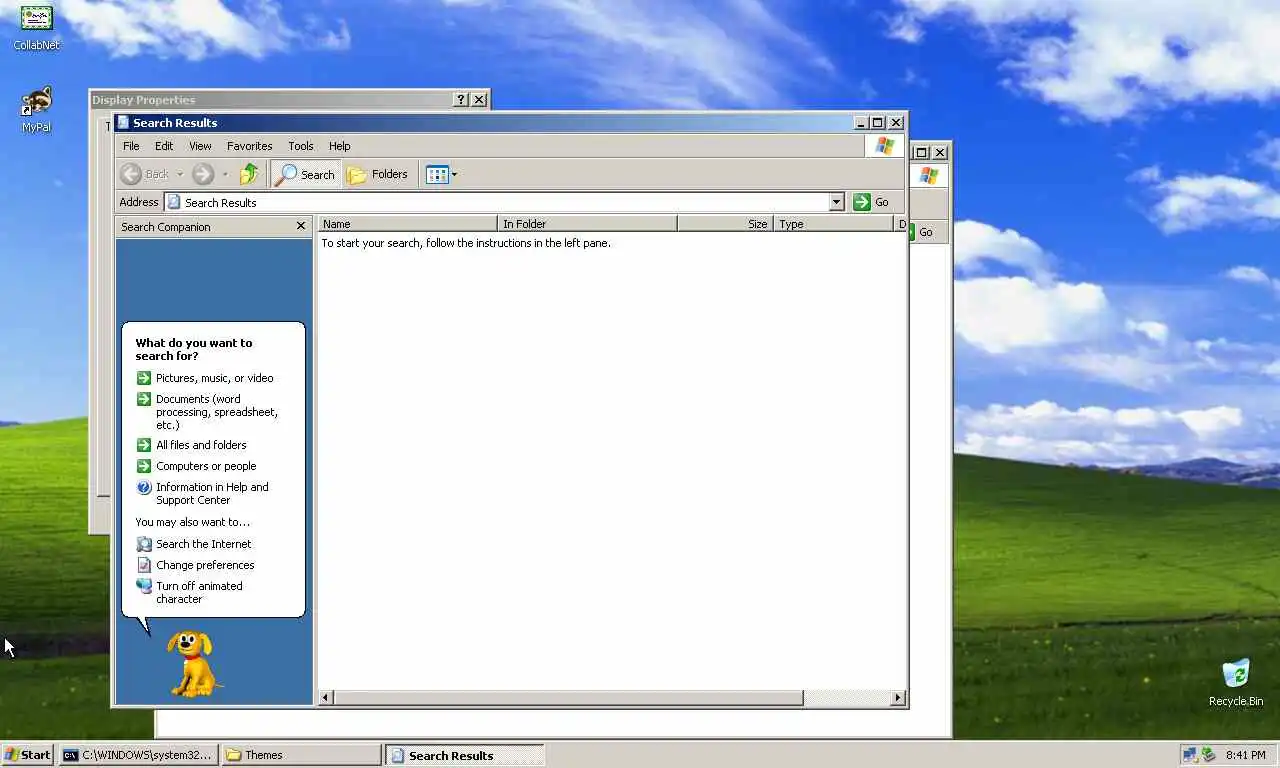Screen dimensions: 1280x768
Task: Click Display Properties help question button
Action: click(x=461, y=99)
